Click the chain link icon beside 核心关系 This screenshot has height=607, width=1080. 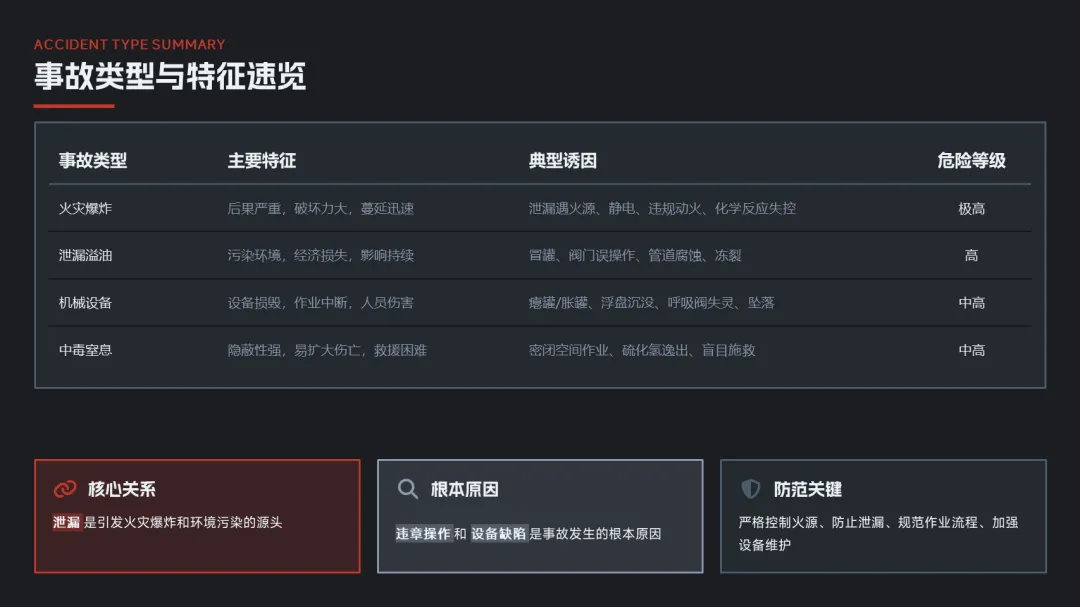[65, 488]
